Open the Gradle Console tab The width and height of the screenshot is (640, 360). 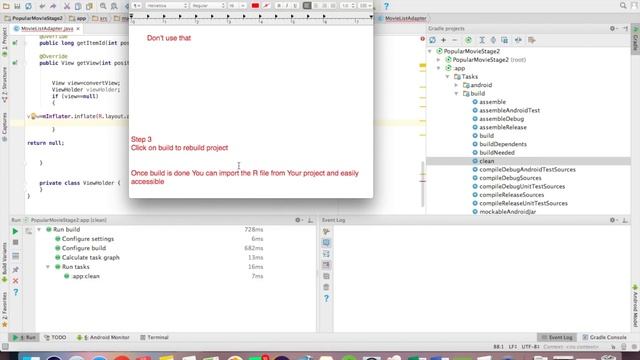click(604, 338)
